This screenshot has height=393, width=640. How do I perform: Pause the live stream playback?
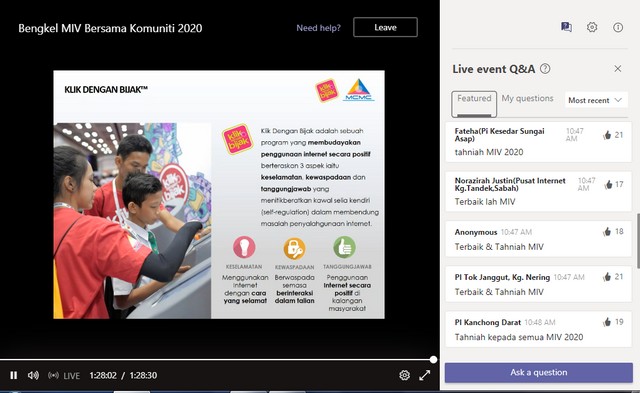13,375
